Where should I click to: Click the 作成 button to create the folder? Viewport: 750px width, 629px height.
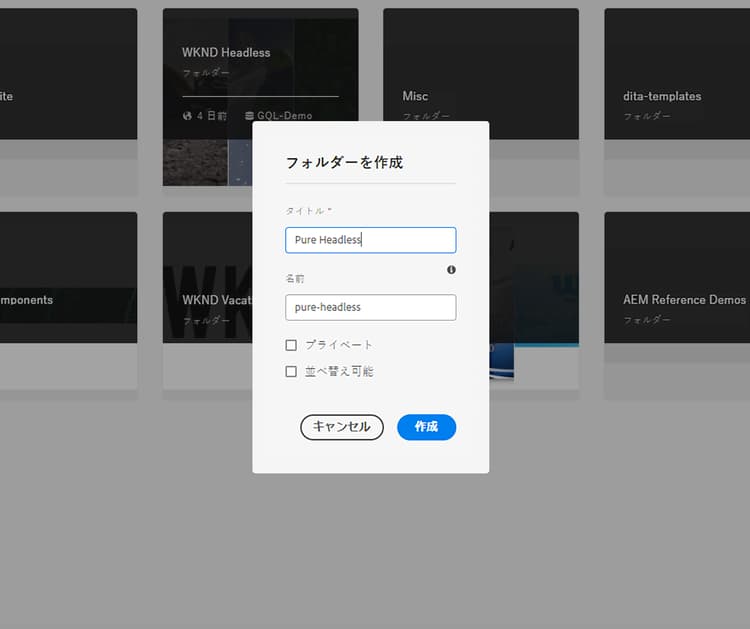[x=426, y=427]
